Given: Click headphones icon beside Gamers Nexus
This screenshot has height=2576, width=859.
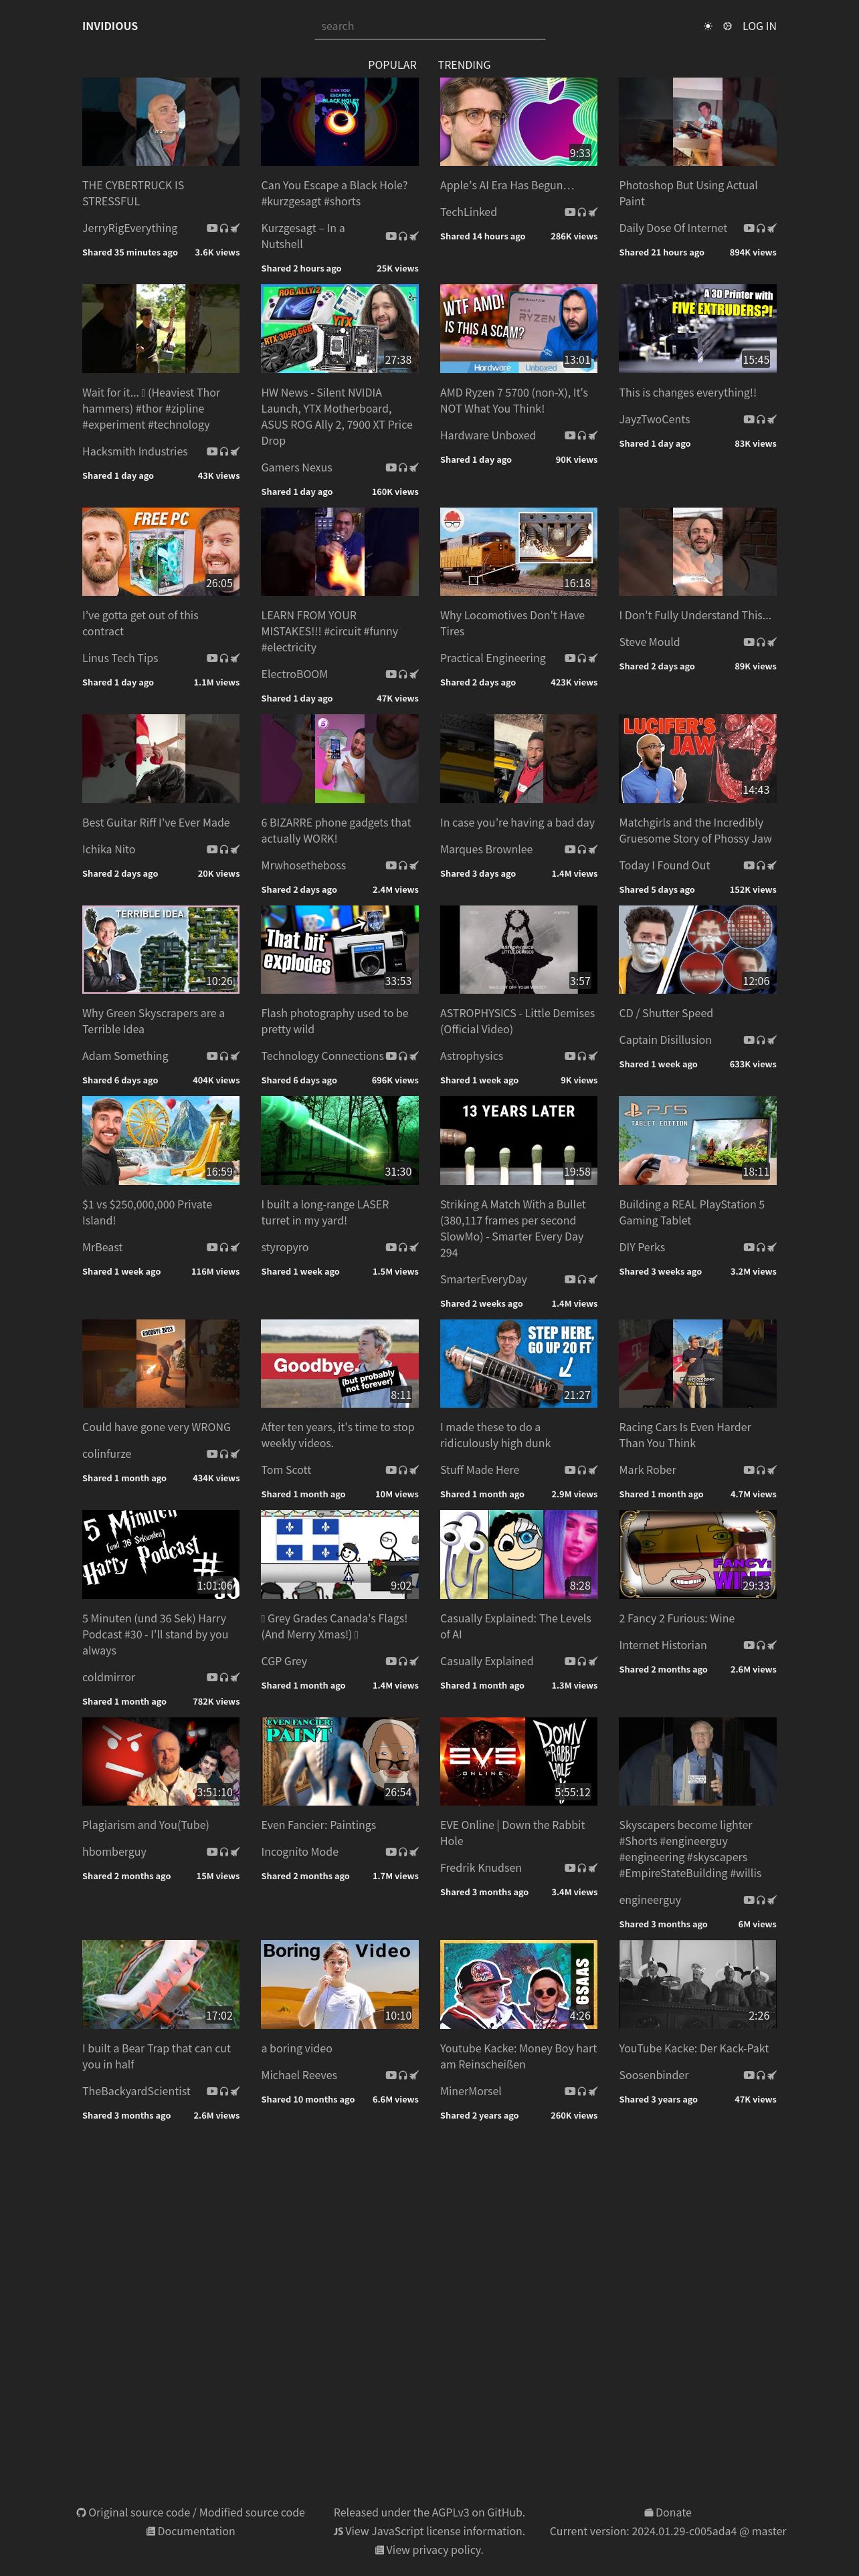Looking at the screenshot, I should click(403, 468).
